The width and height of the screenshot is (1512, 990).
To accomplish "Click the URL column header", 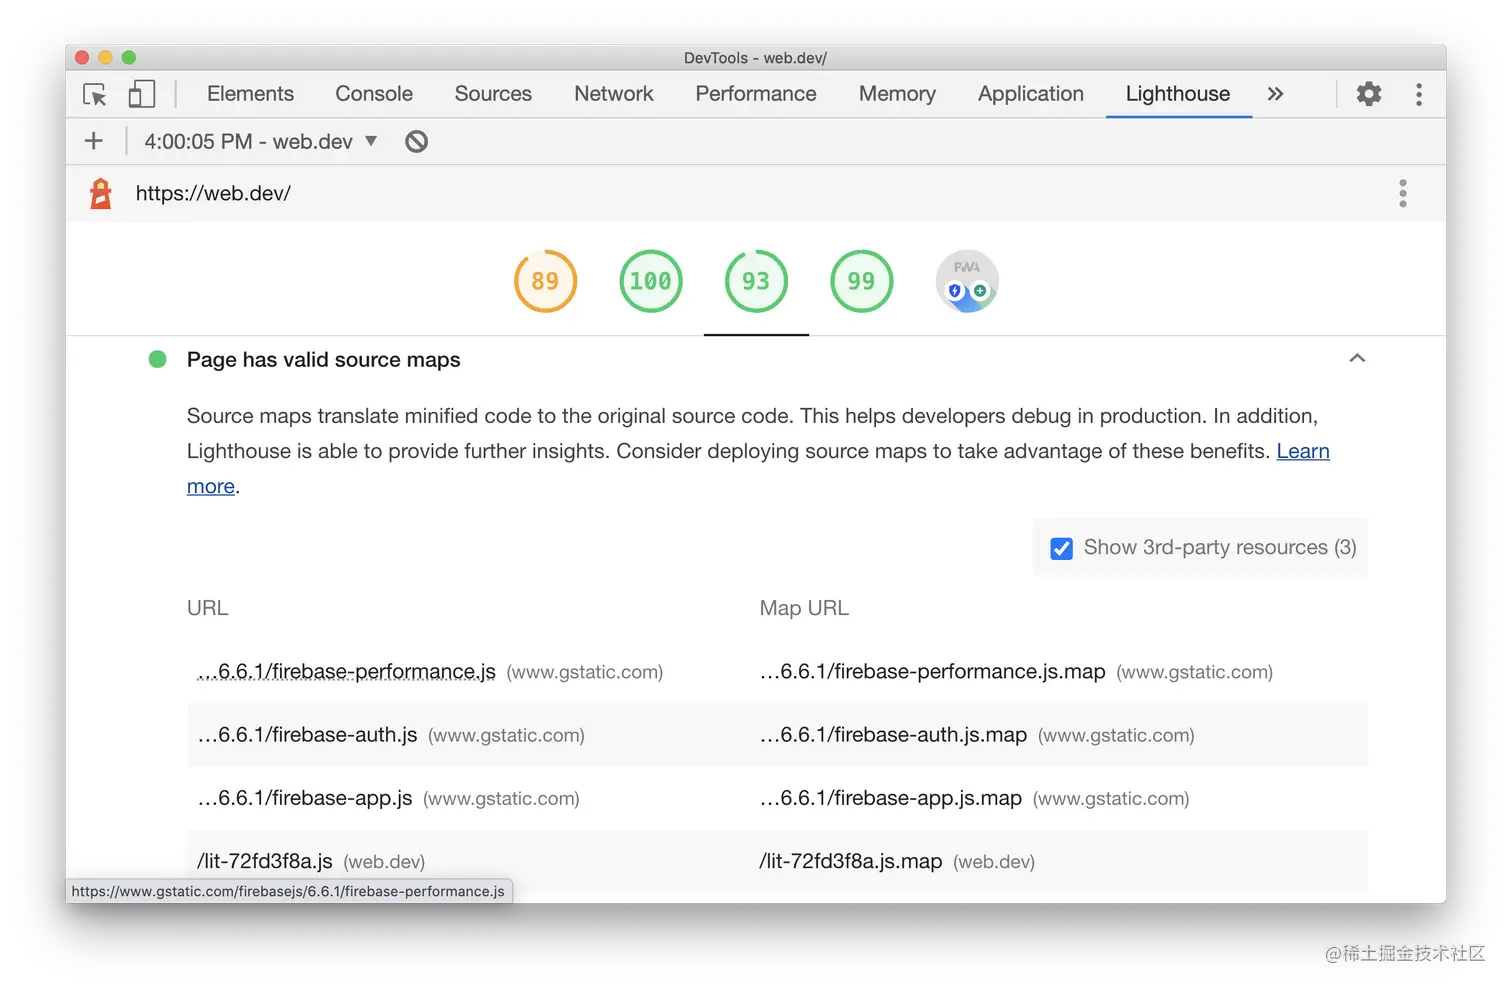I will pyautogui.click(x=208, y=608).
